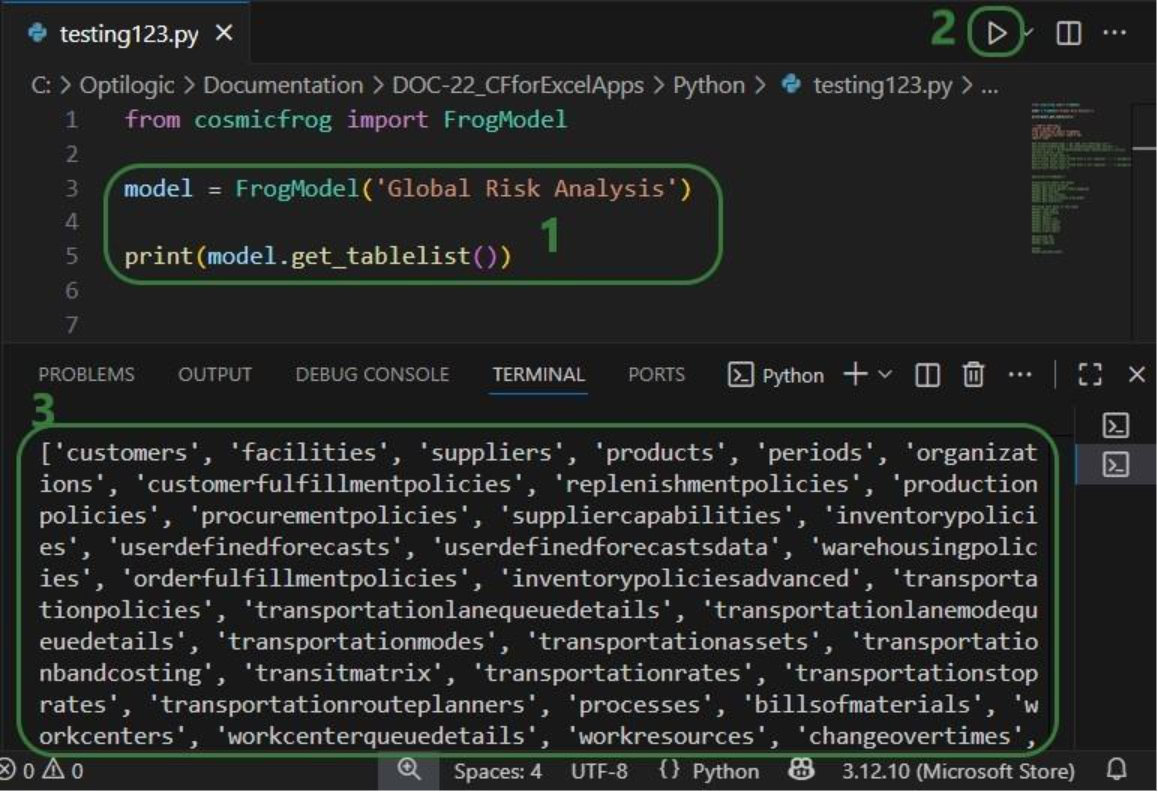This screenshot has height=792, width=1158.
Task: Click 'get_tablelist' in line 5
Action: click(380, 256)
